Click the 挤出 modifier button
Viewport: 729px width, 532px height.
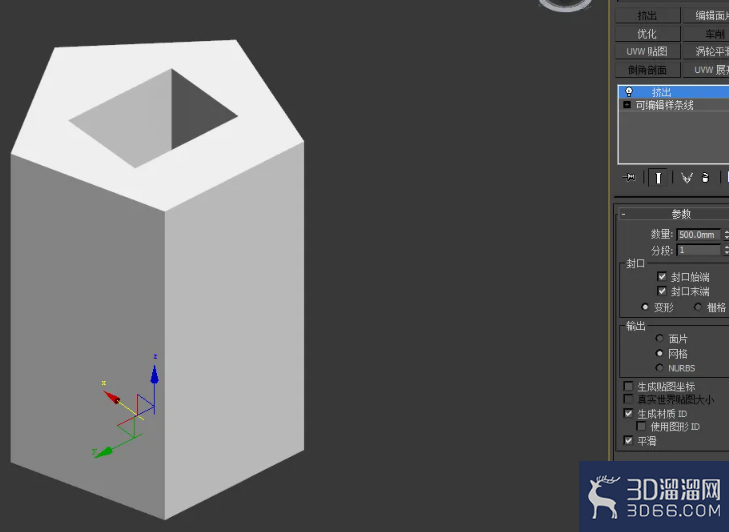[647, 15]
